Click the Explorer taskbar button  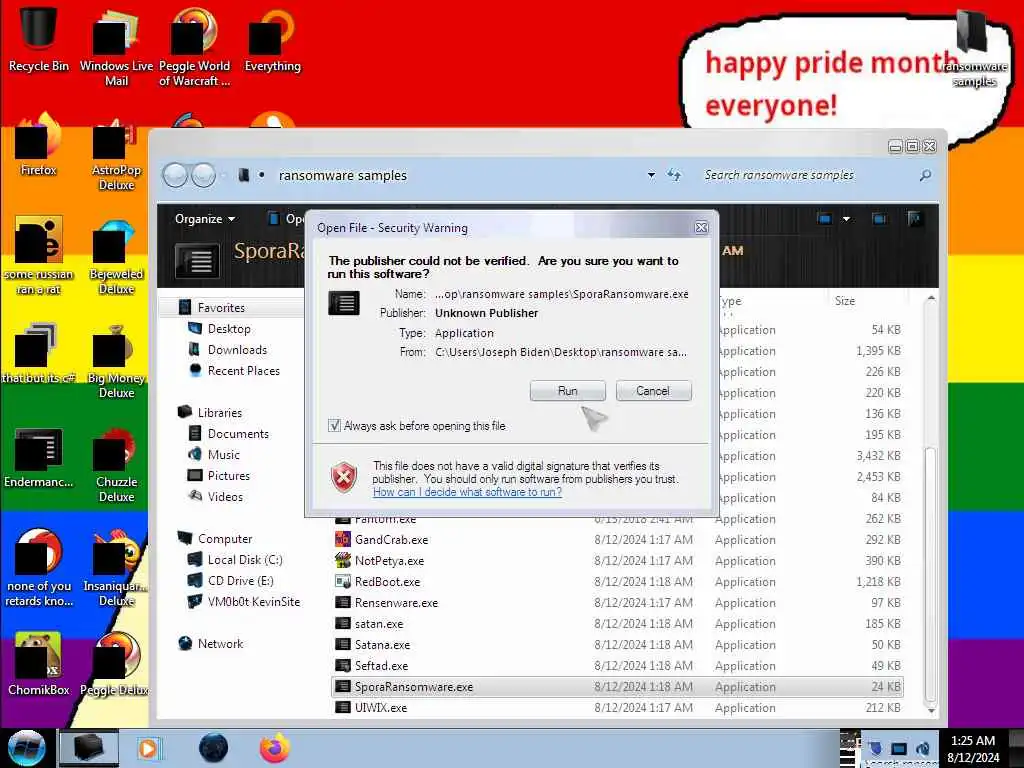89,748
